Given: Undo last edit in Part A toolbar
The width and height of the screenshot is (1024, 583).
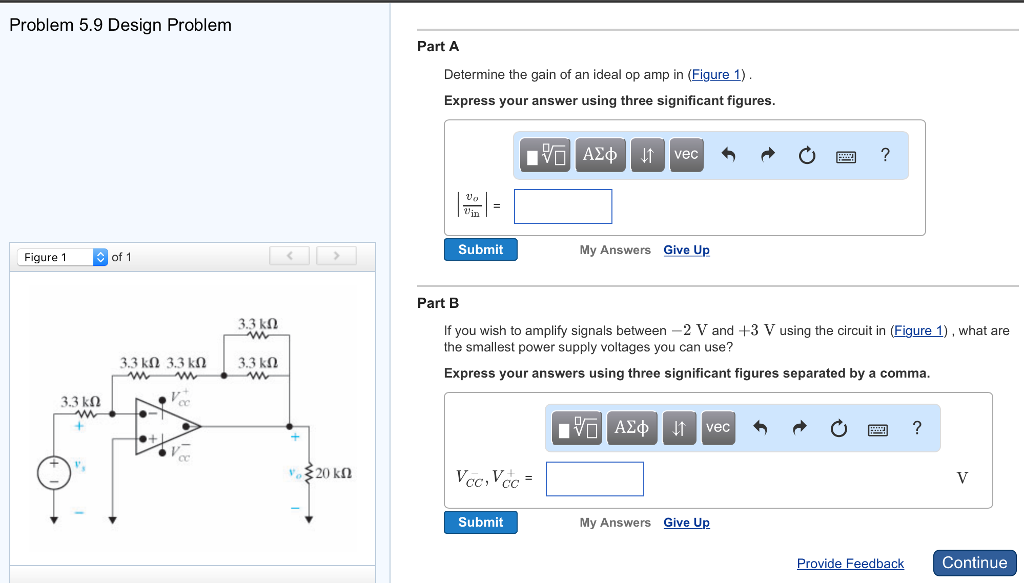Looking at the screenshot, I should point(728,155).
